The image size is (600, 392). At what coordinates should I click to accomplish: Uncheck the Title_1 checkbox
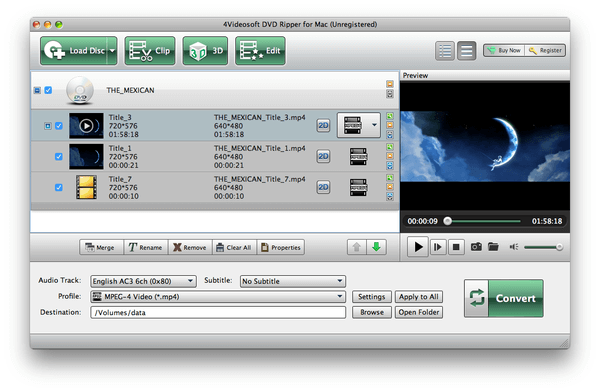coord(59,157)
